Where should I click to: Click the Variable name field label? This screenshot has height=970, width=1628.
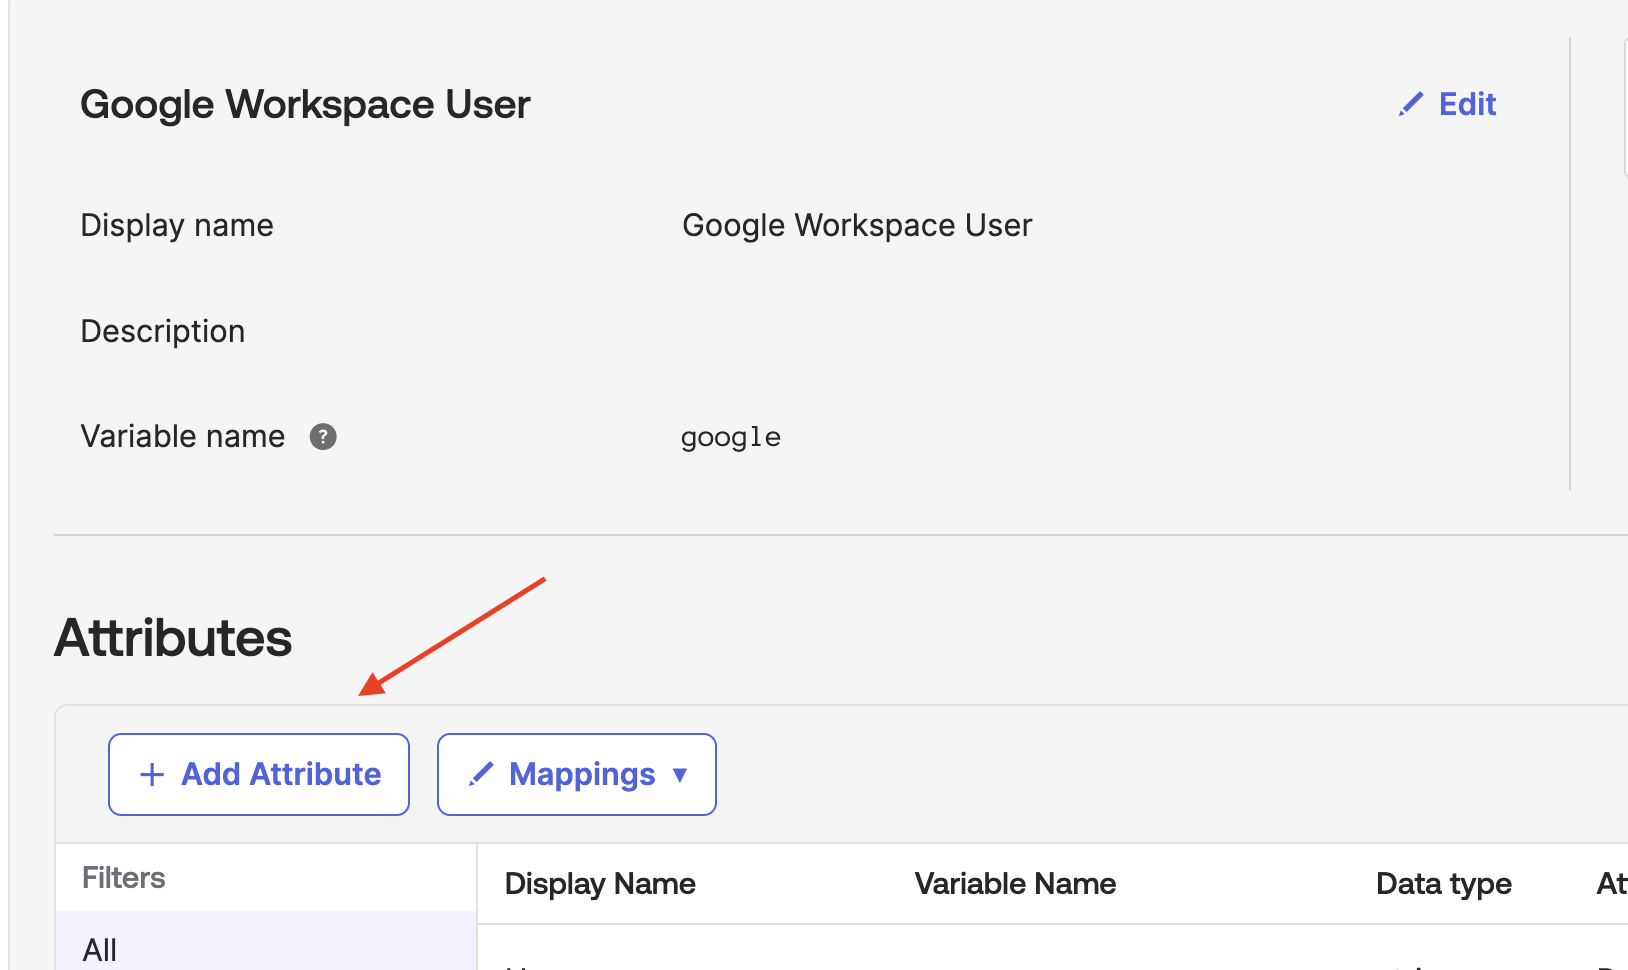click(183, 437)
